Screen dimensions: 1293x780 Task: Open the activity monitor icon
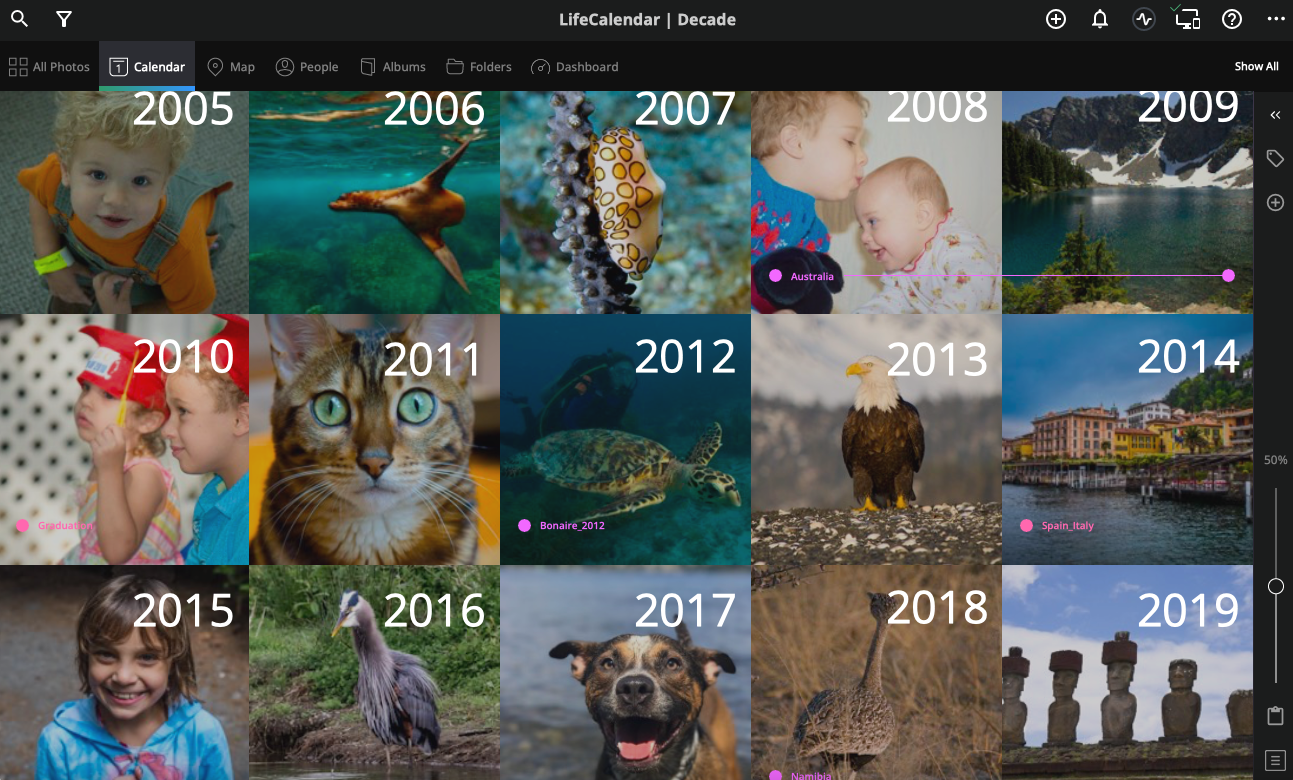(x=1144, y=19)
